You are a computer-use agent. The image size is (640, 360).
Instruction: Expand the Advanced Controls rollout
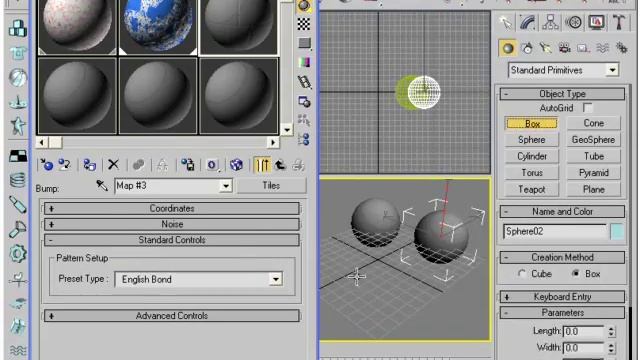point(172,316)
